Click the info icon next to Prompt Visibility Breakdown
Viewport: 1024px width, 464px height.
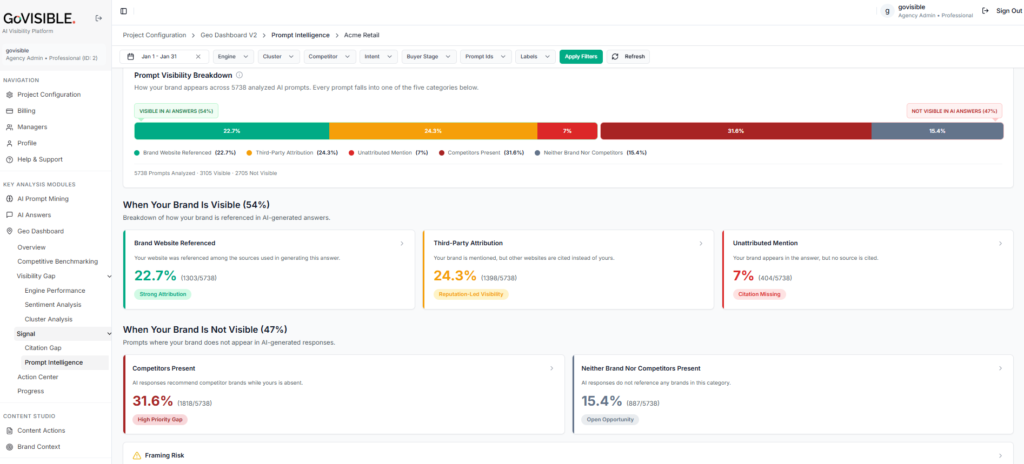point(240,75)
